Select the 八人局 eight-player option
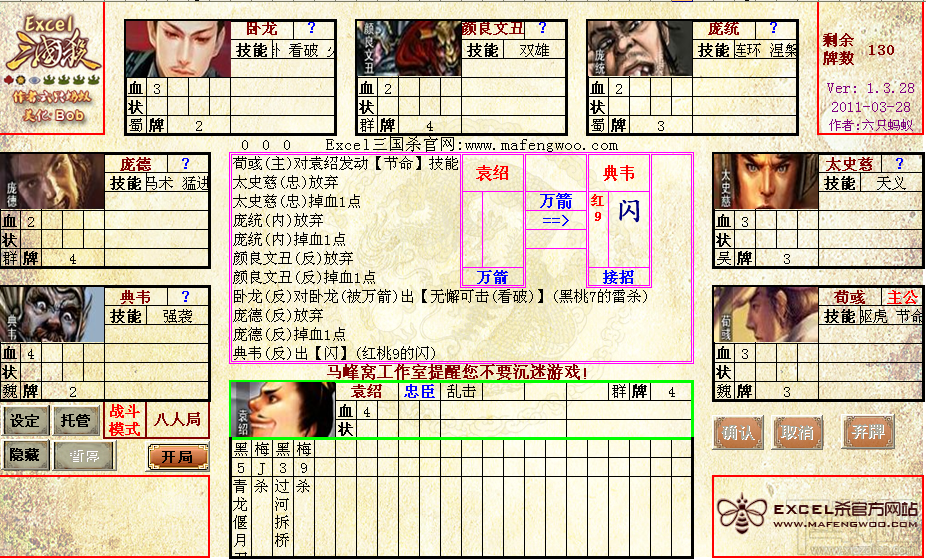The height and width of the screenshot is (560, 926). (177, 420)
